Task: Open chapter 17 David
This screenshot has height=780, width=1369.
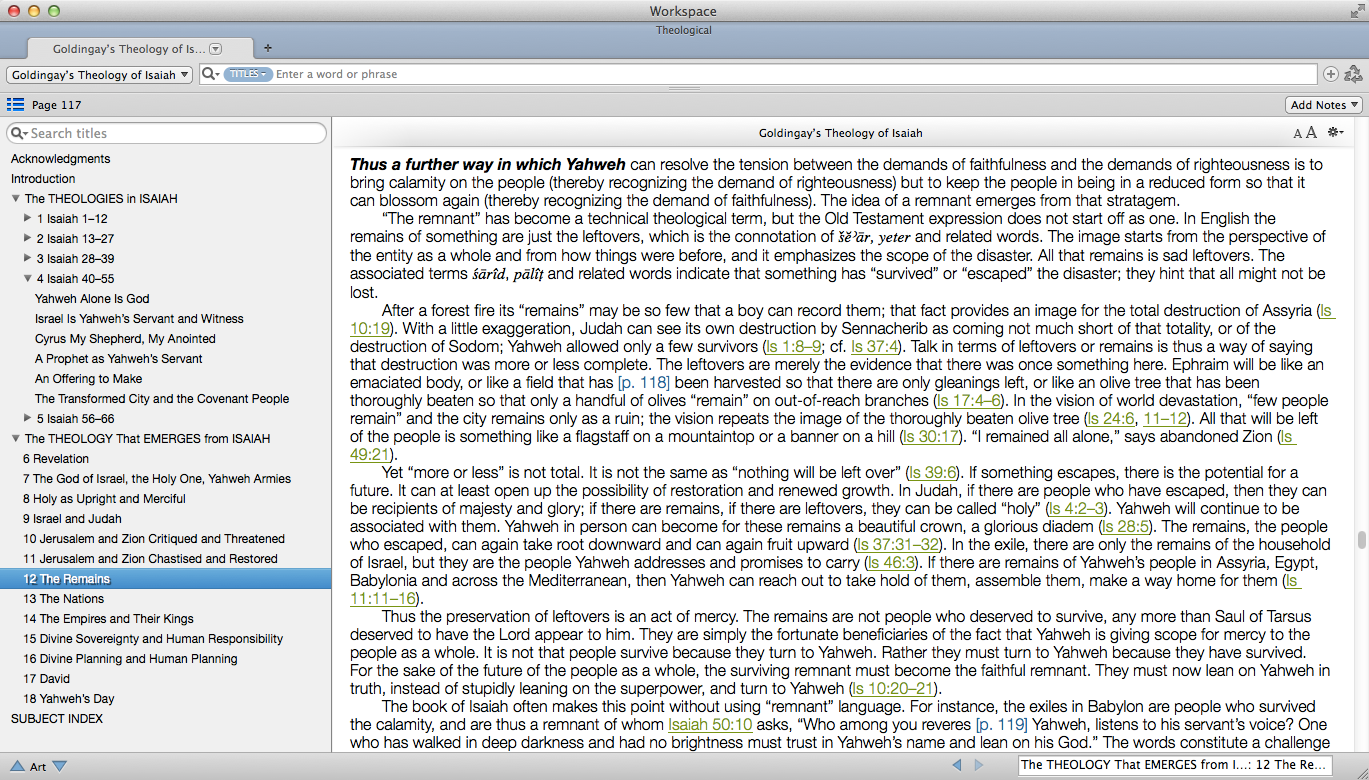Action: [46, 679]
